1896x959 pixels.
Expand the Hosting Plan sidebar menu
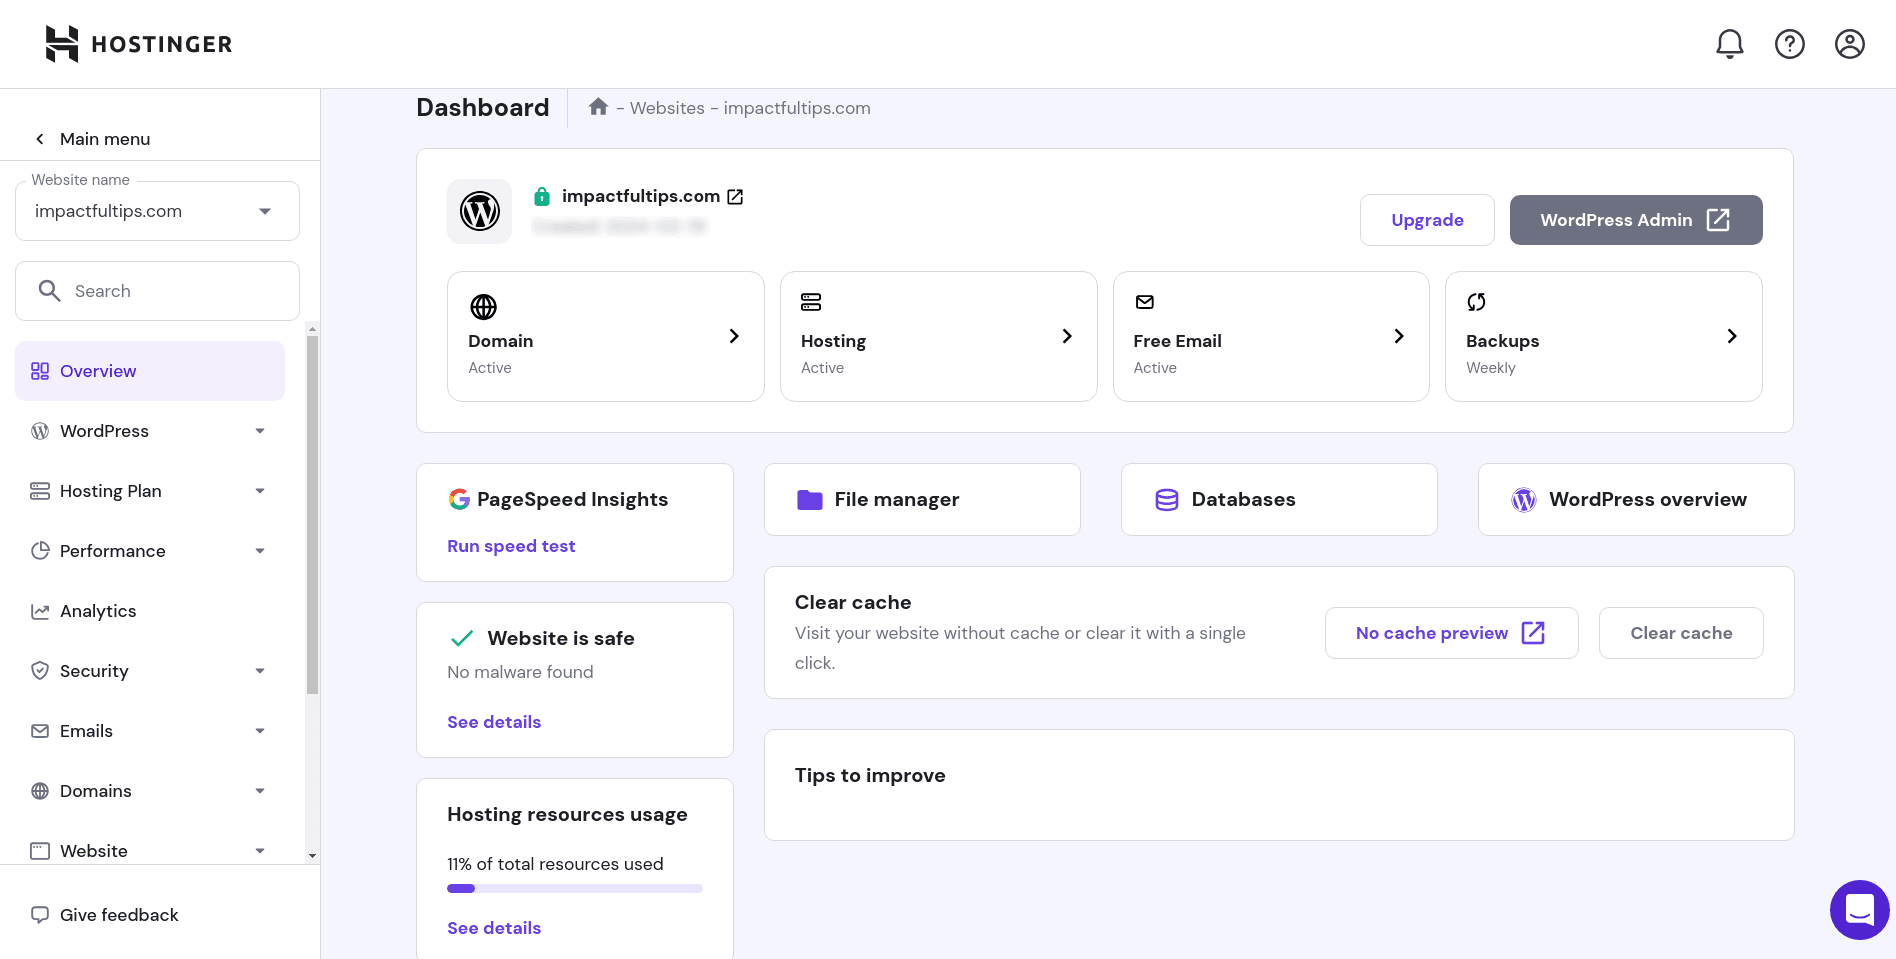pyautogui.click(x=260, y=491)
